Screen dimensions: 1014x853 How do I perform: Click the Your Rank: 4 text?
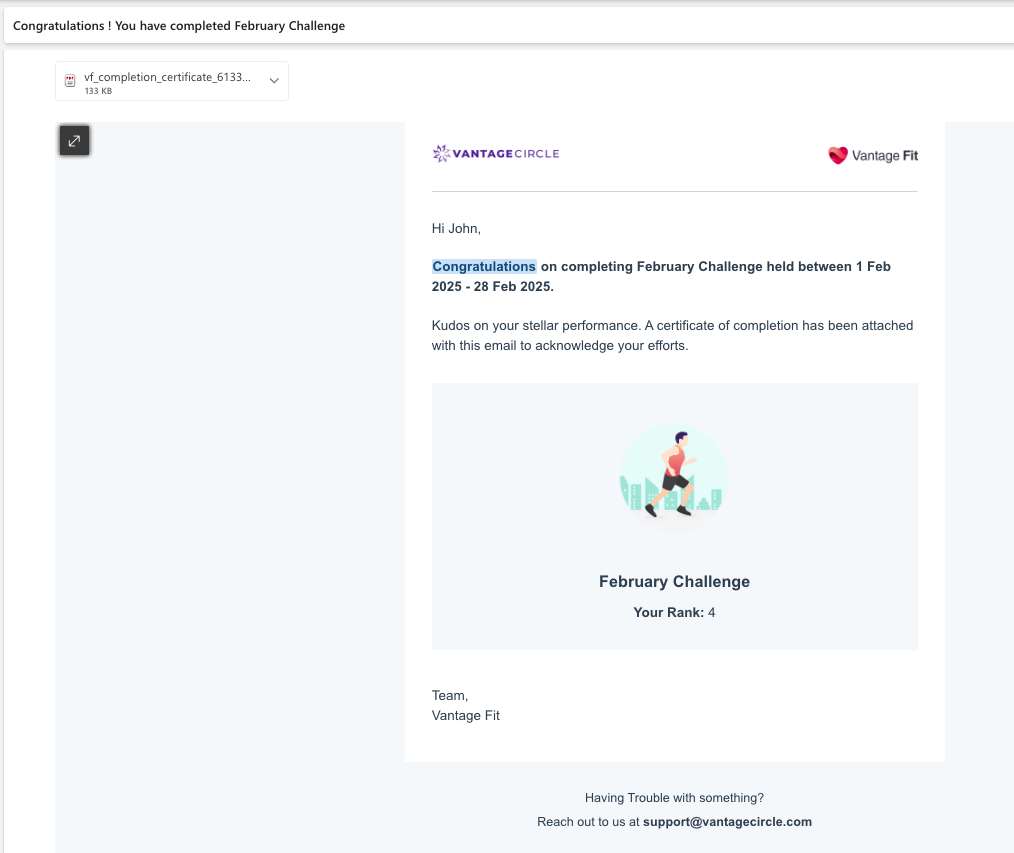click(674, 612)
